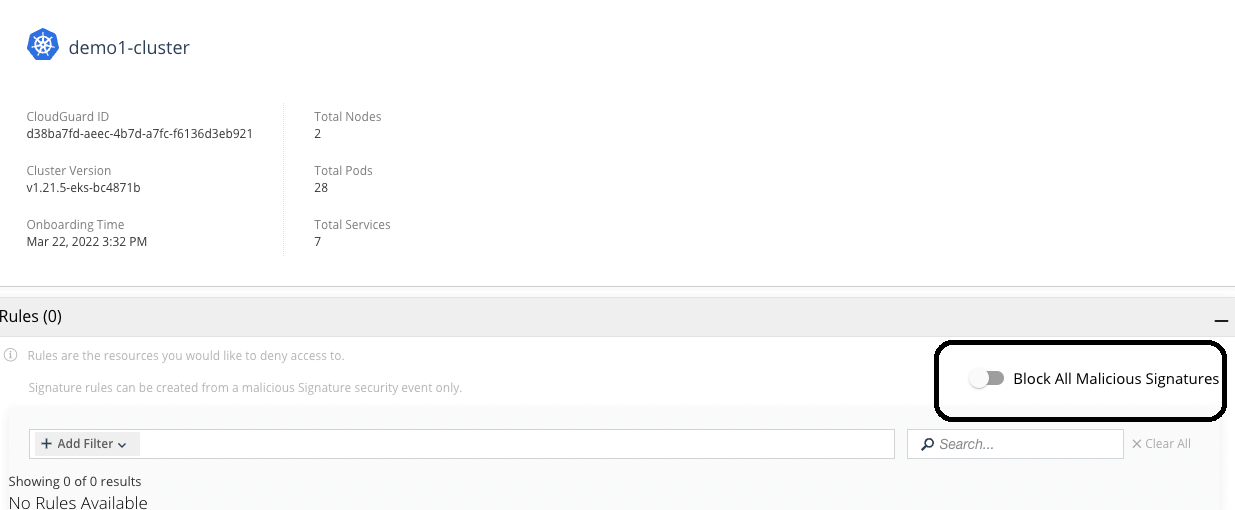Viewport: 1235px width, 510px height.
Task: Enable the Block All Malicious Signatures toggle
Action: (987, 379)
